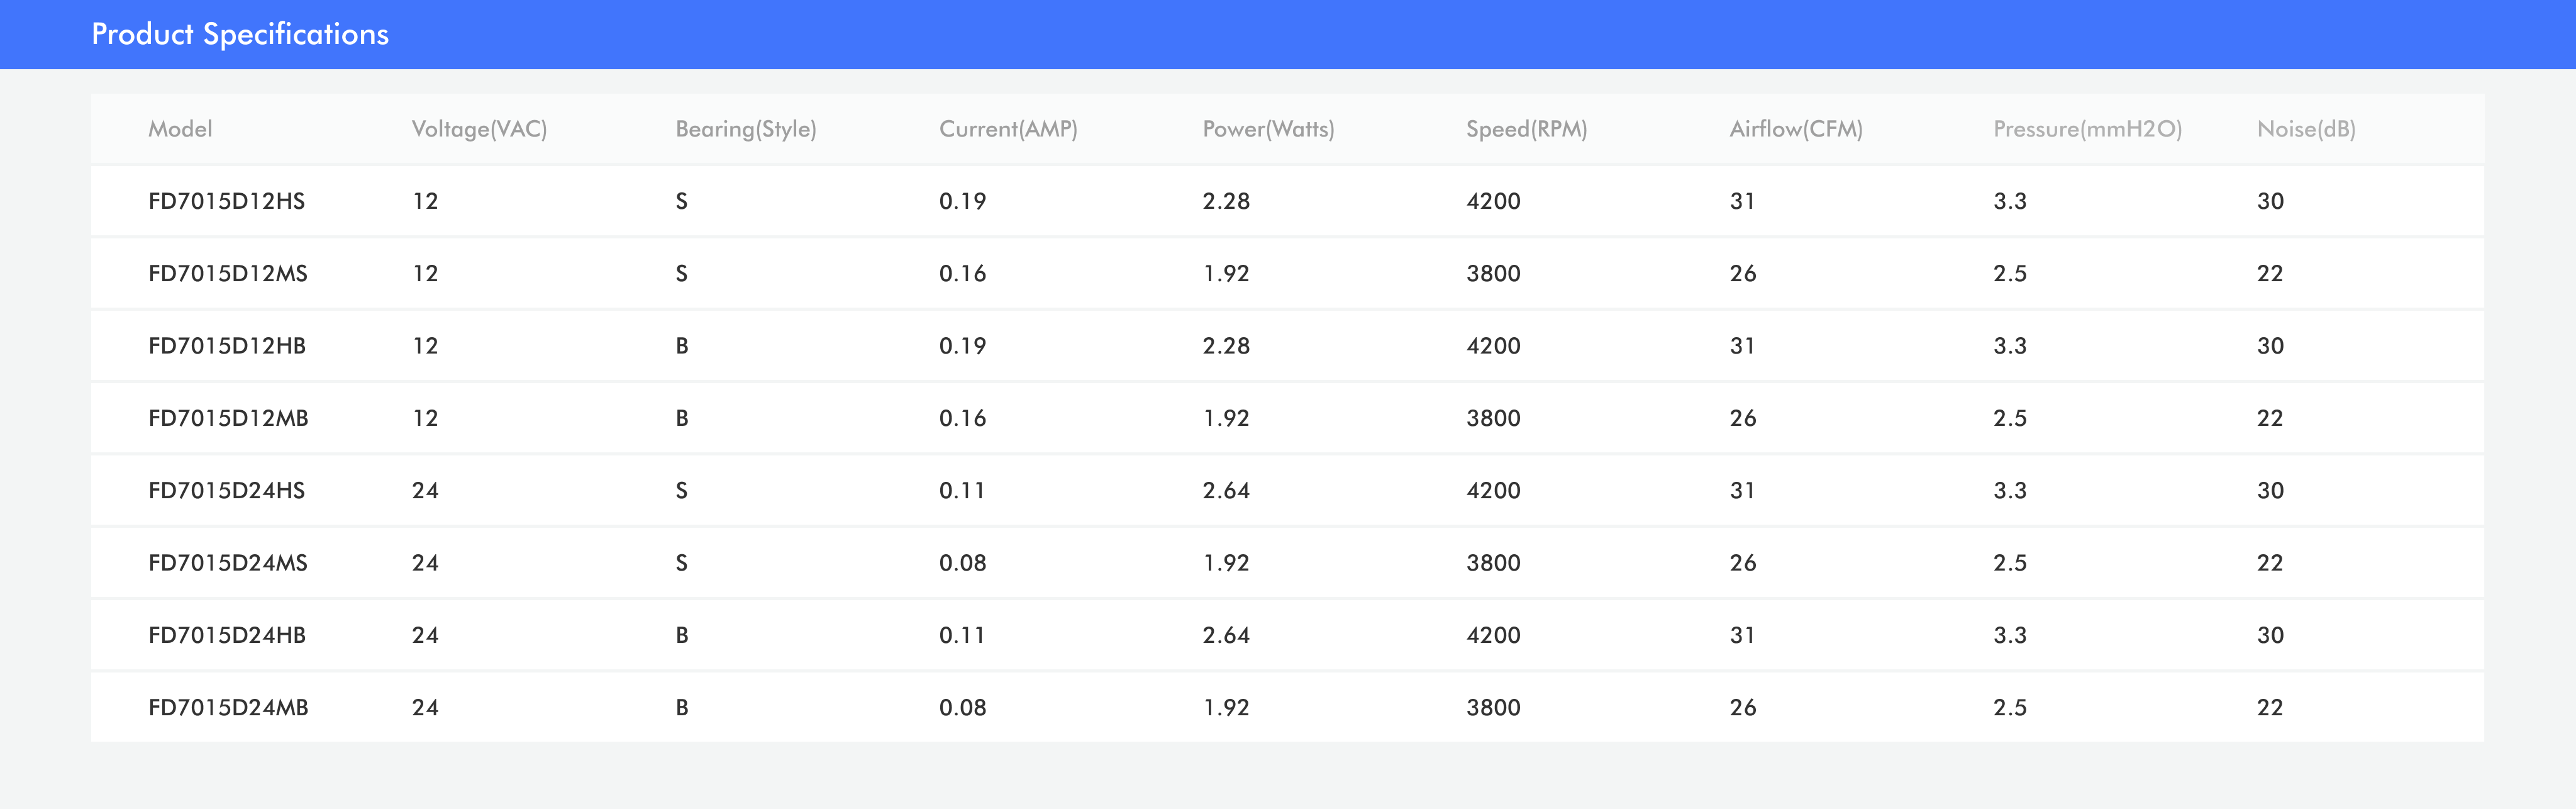Screen dimensions: 2576x809
Task: Click the Airflow(CFM) column header
Action: 1795,129
